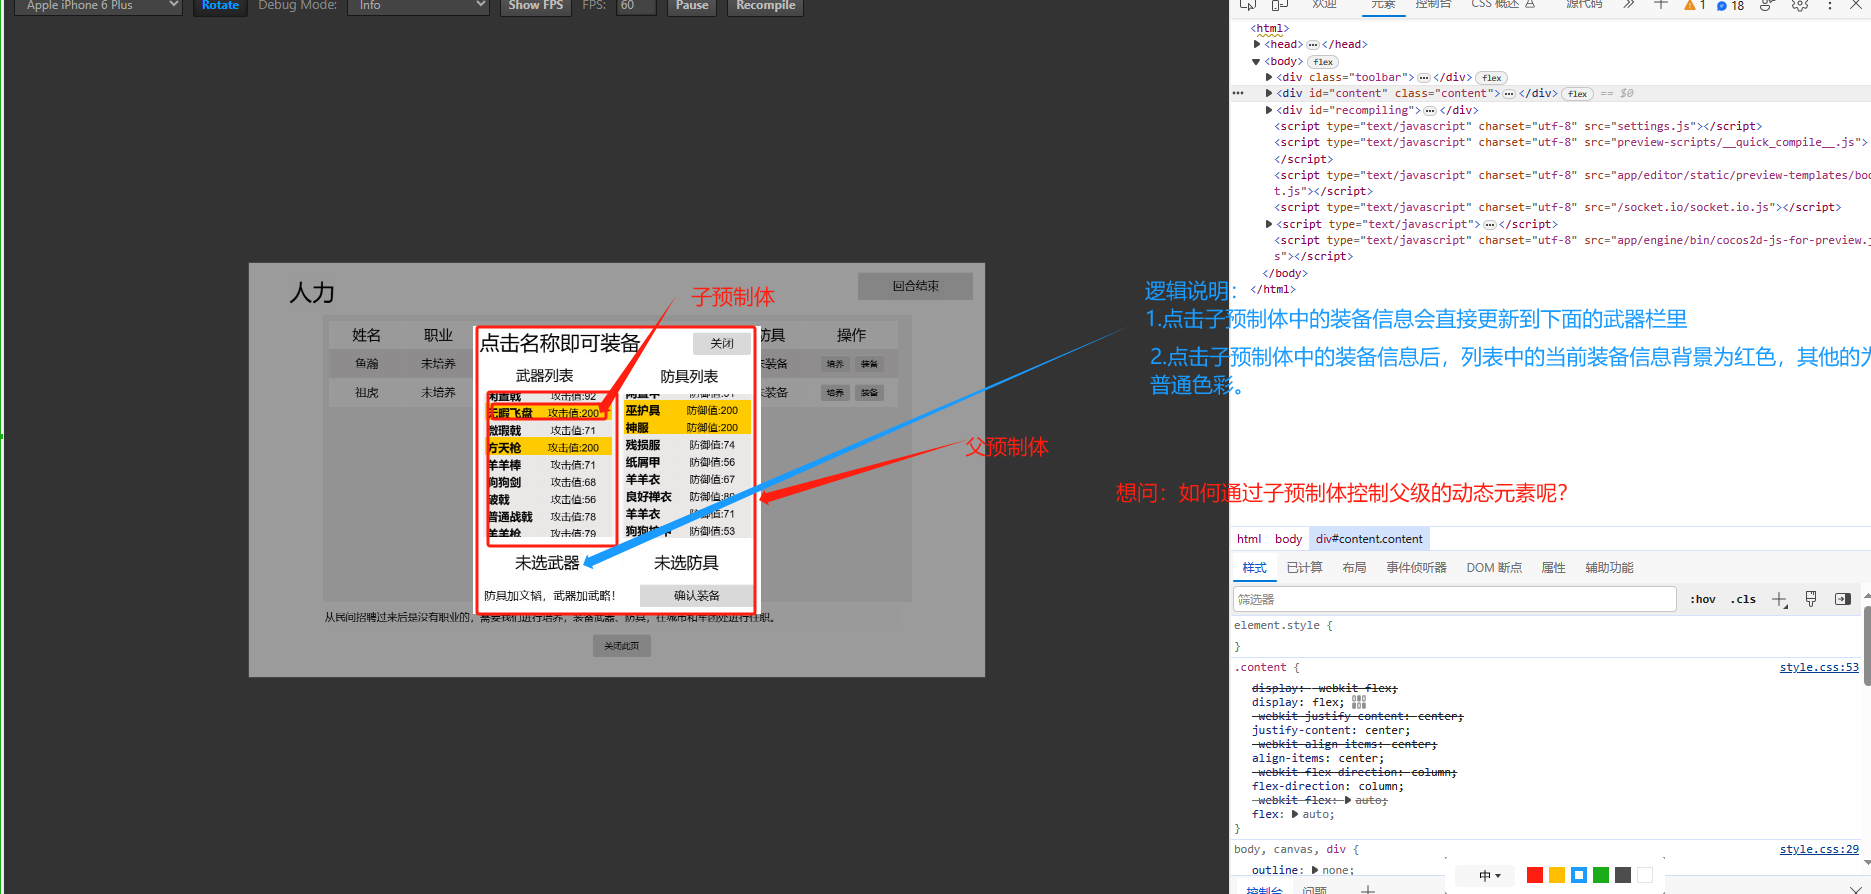This screenshot has width=1871, height=894.
Task: Toggle flex badge on div#content element
Action: pyautogui.click(x=1578, y=94)
